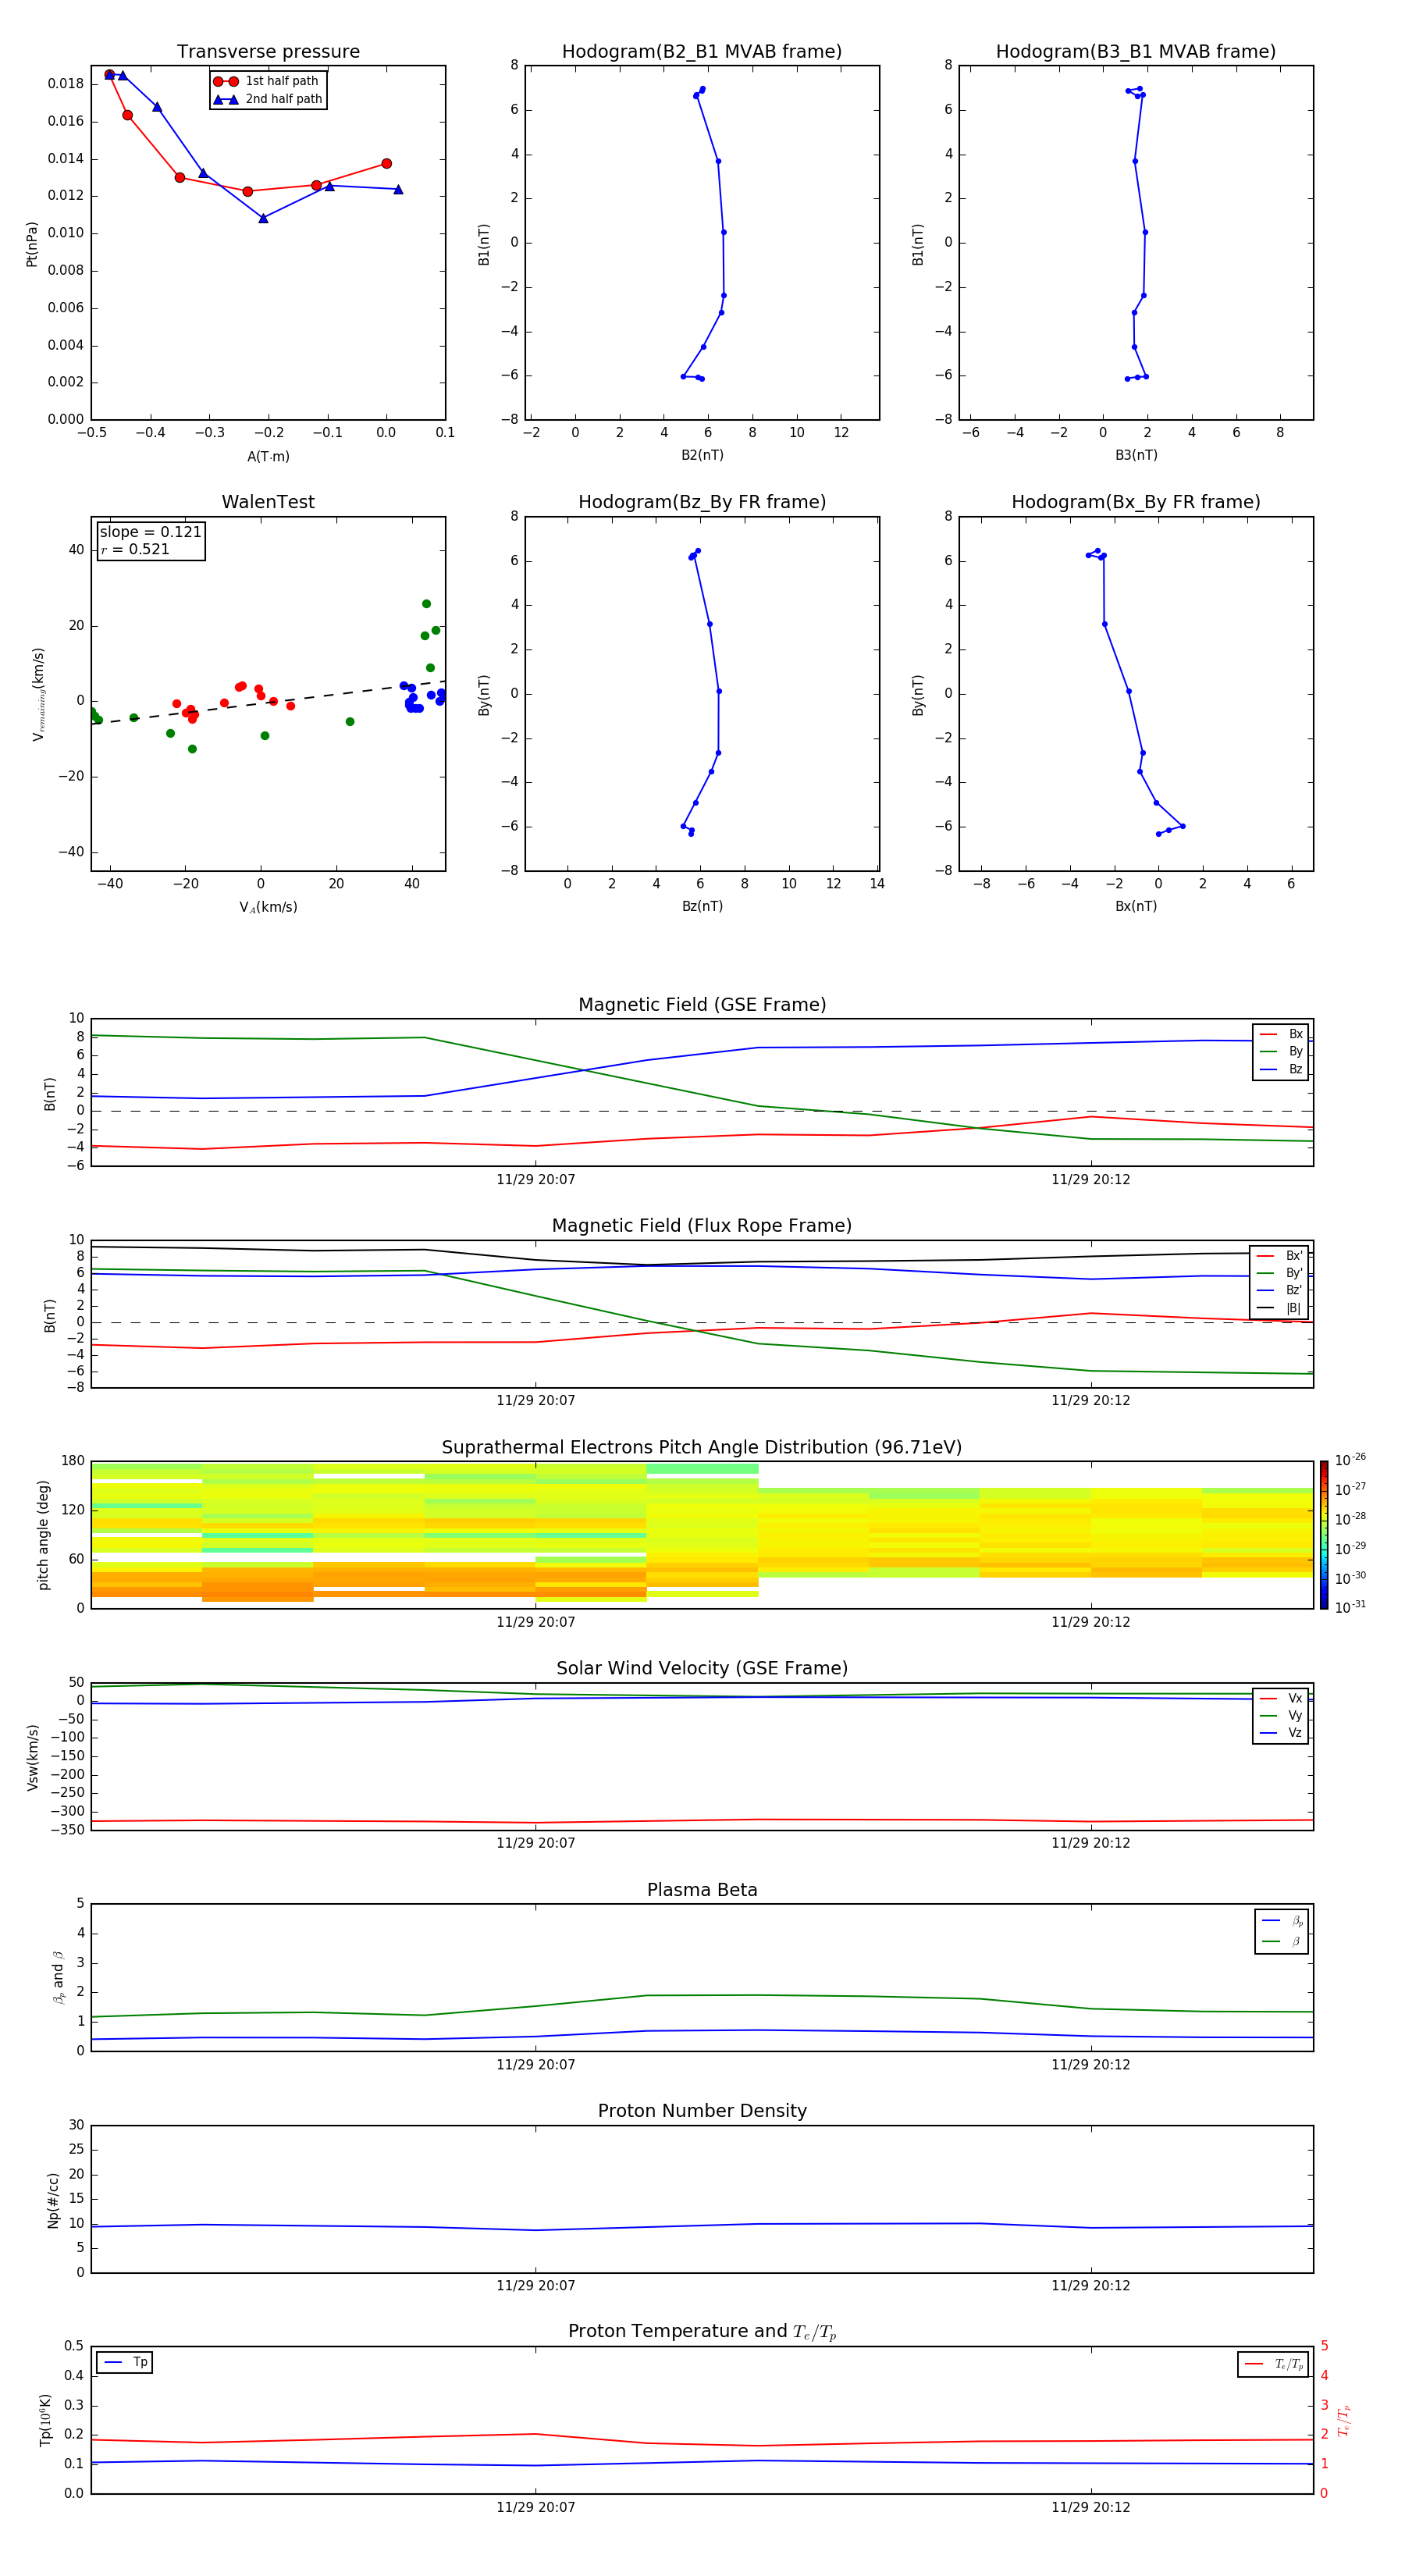Click 'Suprathermal Electrons Pitch Angle Distribution' title
Screen dimensions: 1405x2576
pos(702,1447)
